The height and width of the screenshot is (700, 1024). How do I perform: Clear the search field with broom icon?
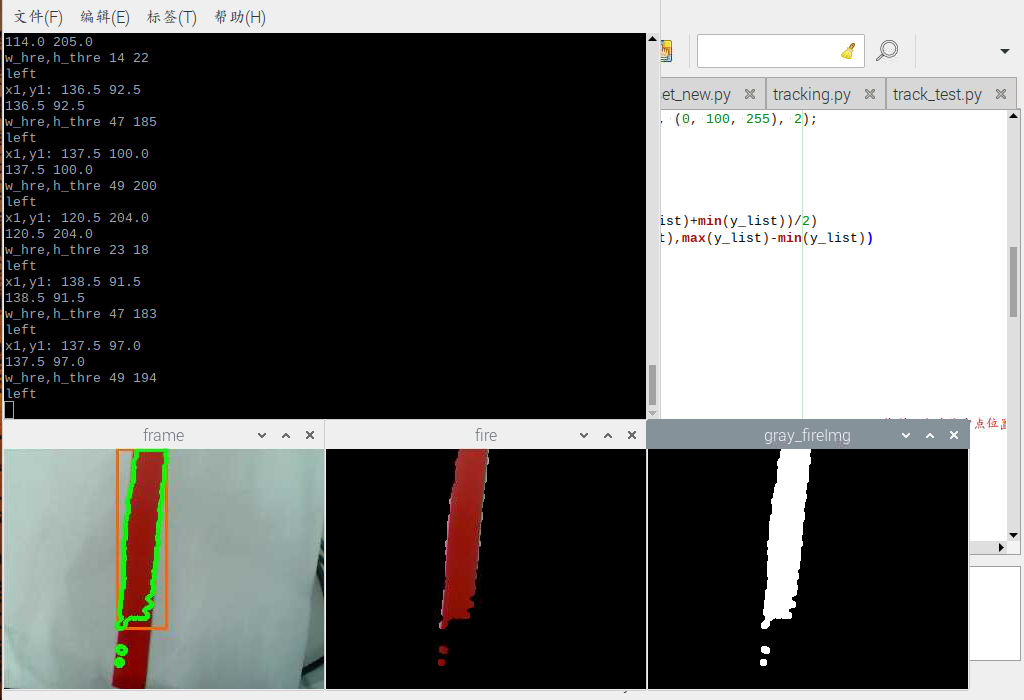pos(848,51)
